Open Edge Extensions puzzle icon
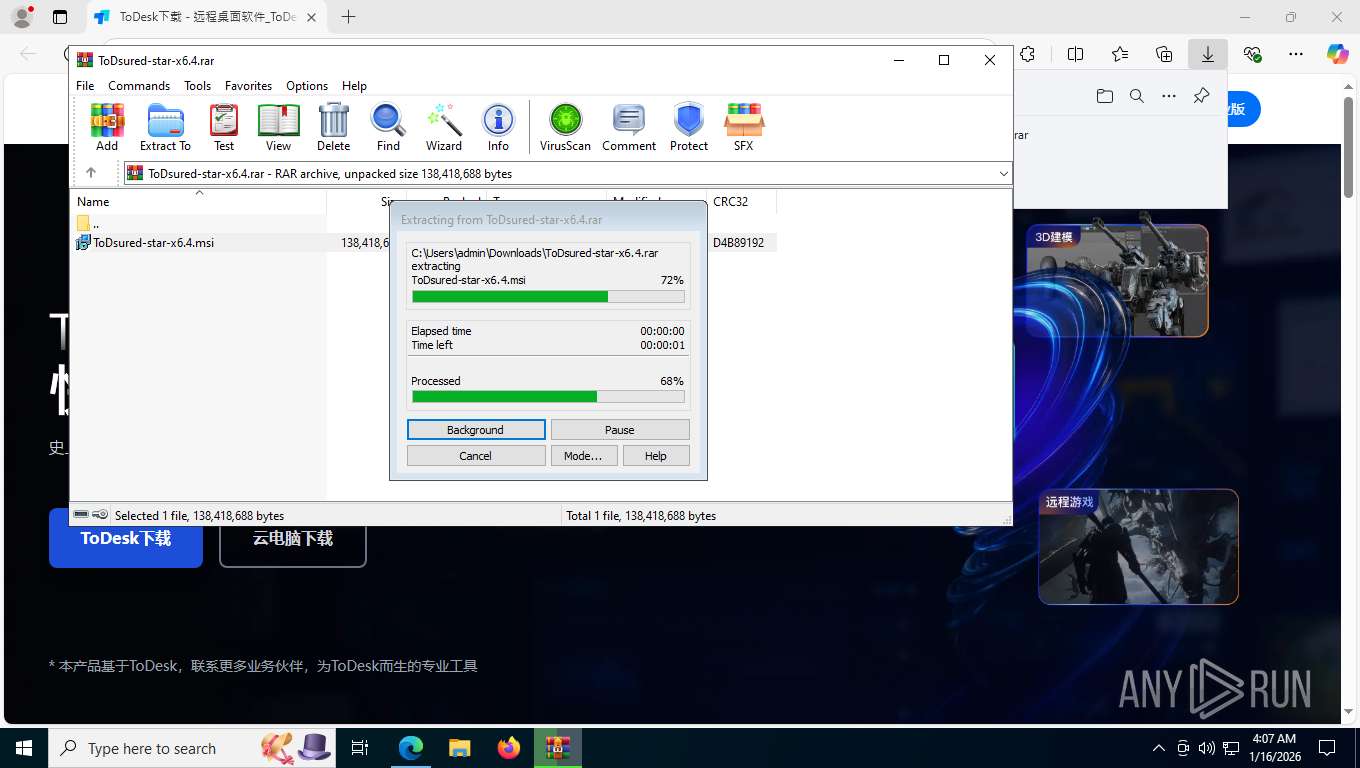This screenshot has height=768, width=1360. coord(1027,54)
